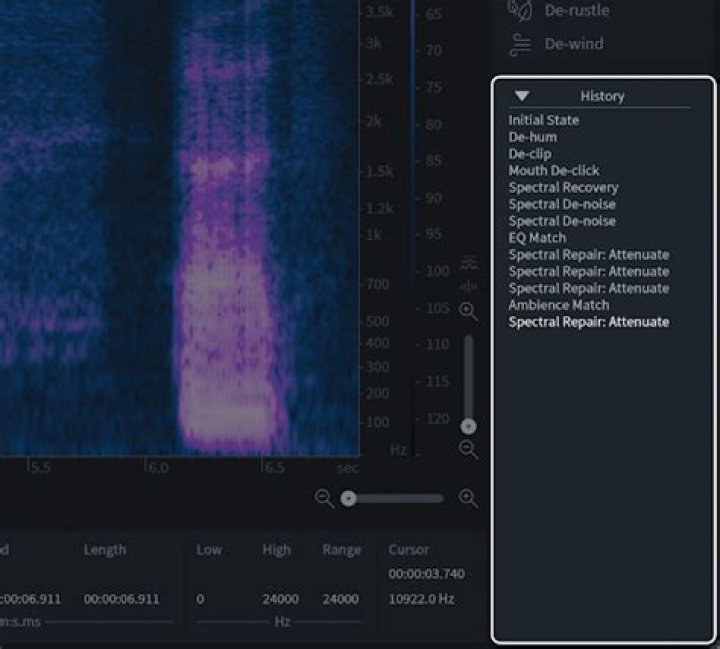720x649 pixels.
Task: Select the EQ Match history step
Action: 537,238
